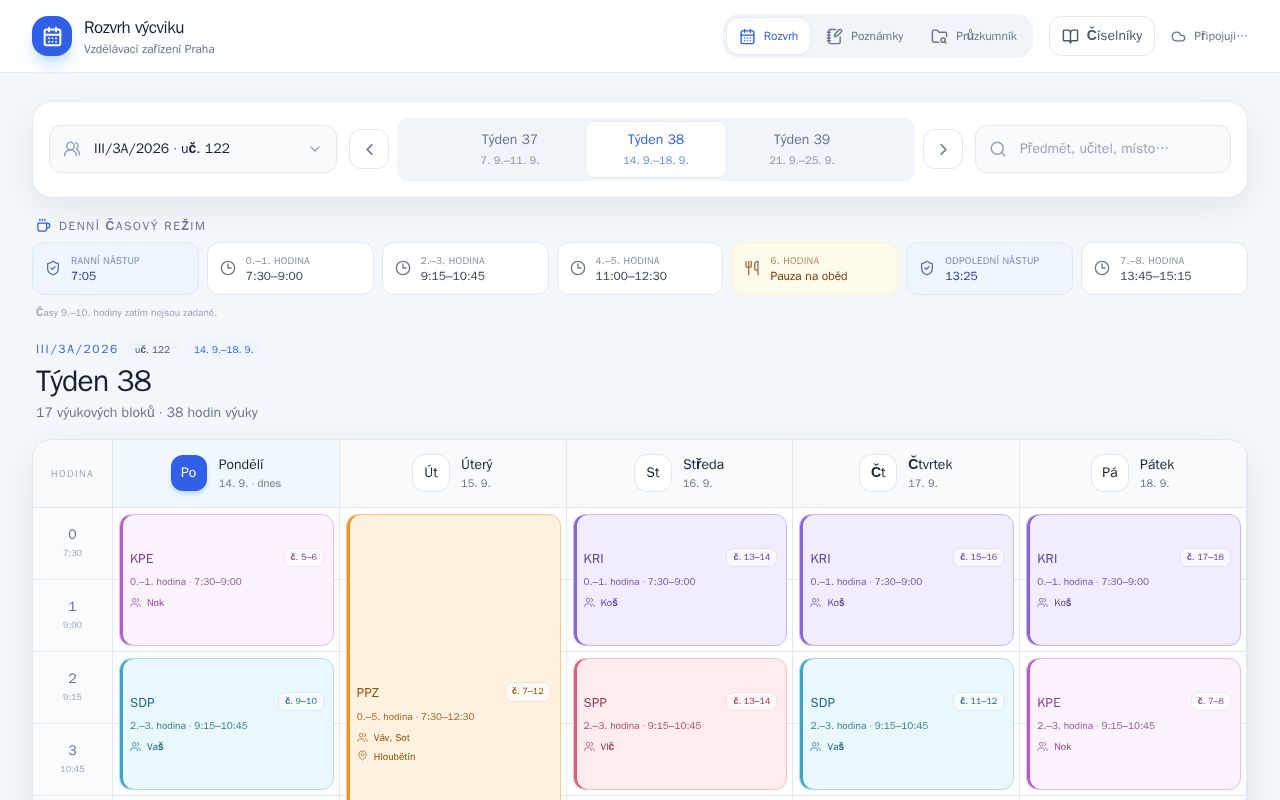This screenshot has width=1280, height=800.
Task: Click the hour 2 row label at 9:15
Action: [72, 687]
